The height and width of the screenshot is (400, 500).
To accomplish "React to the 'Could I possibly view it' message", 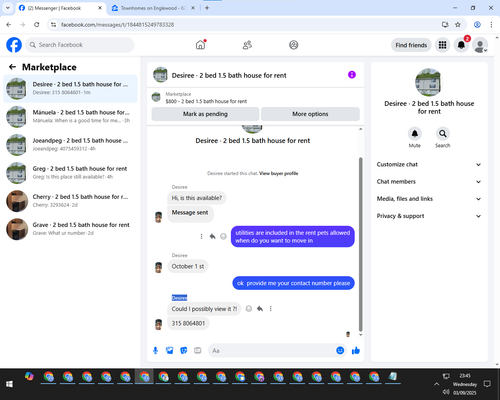I will pyautogui.click(x=249, y=309).
